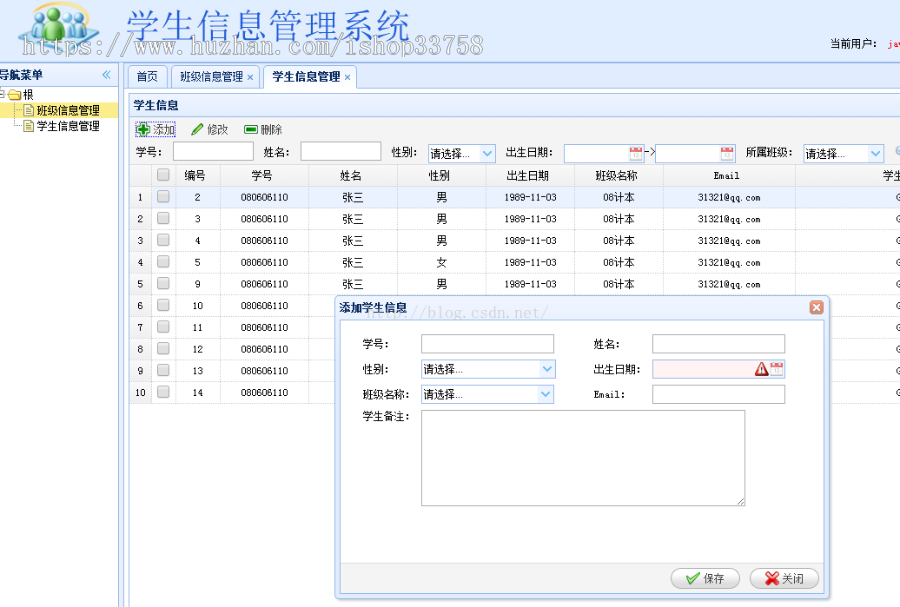Viewport: 900px width, 607px height.
Task: Open the 性别 请选择 dropdown in the search bar
Action: (486, 153)
